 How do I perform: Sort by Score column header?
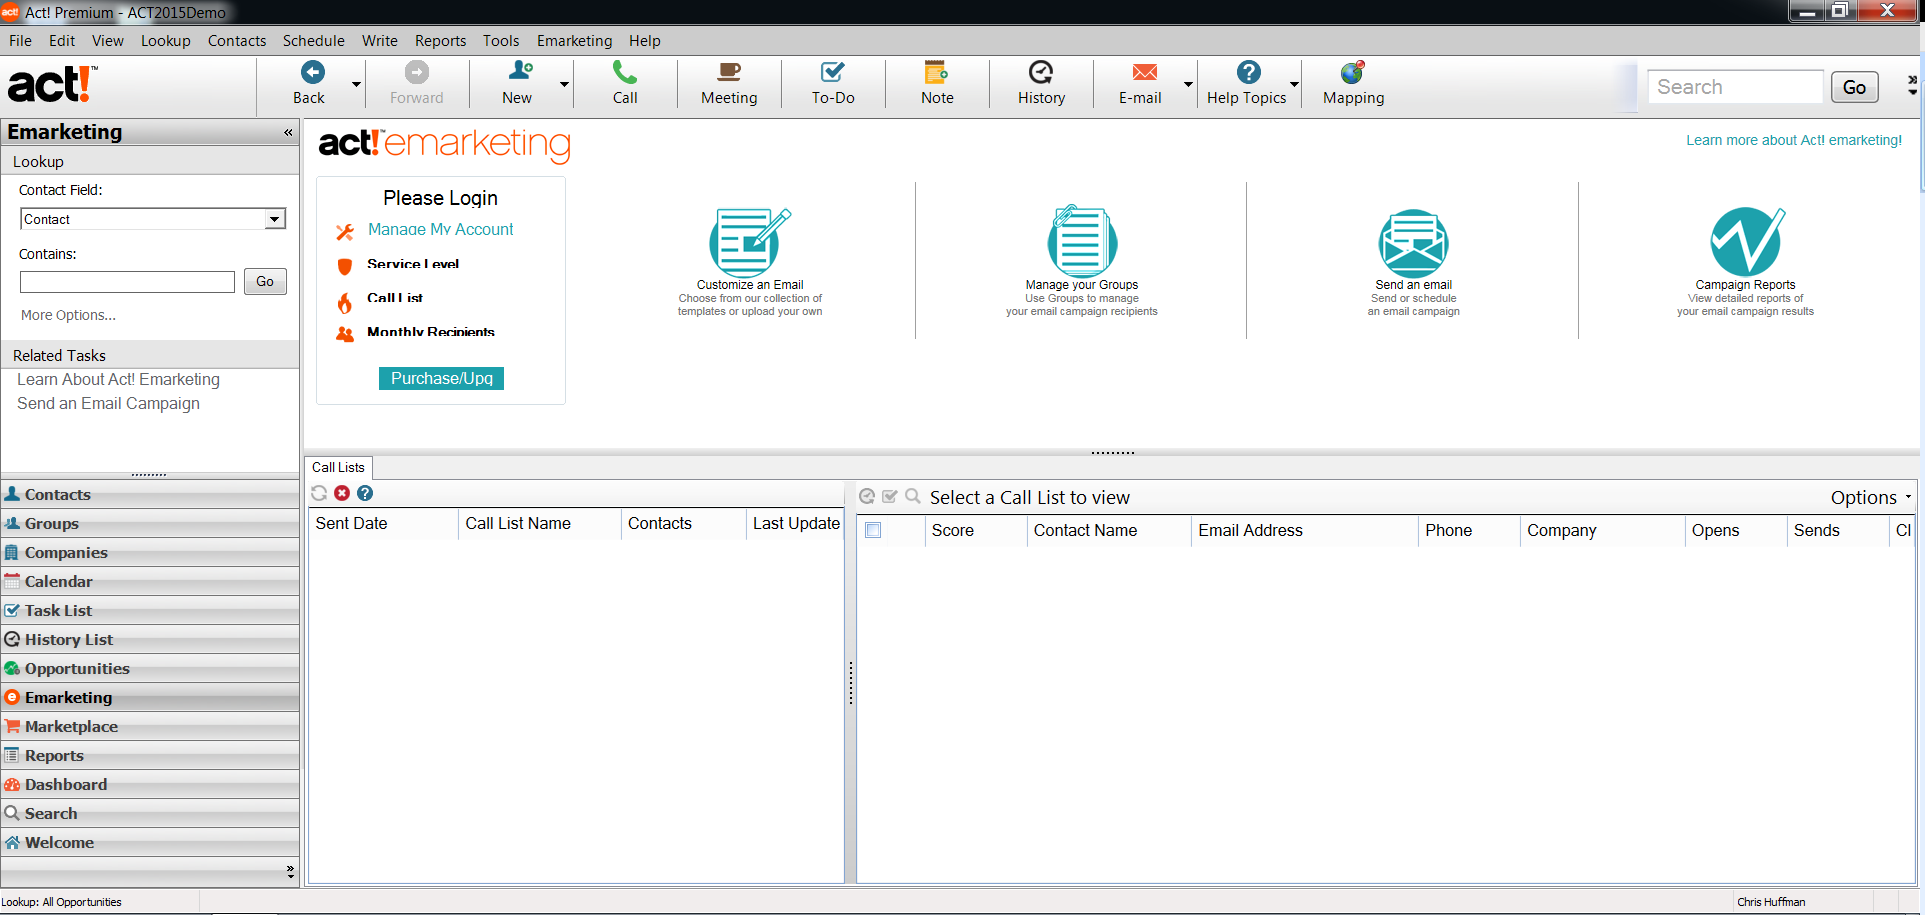click(975, 530)
